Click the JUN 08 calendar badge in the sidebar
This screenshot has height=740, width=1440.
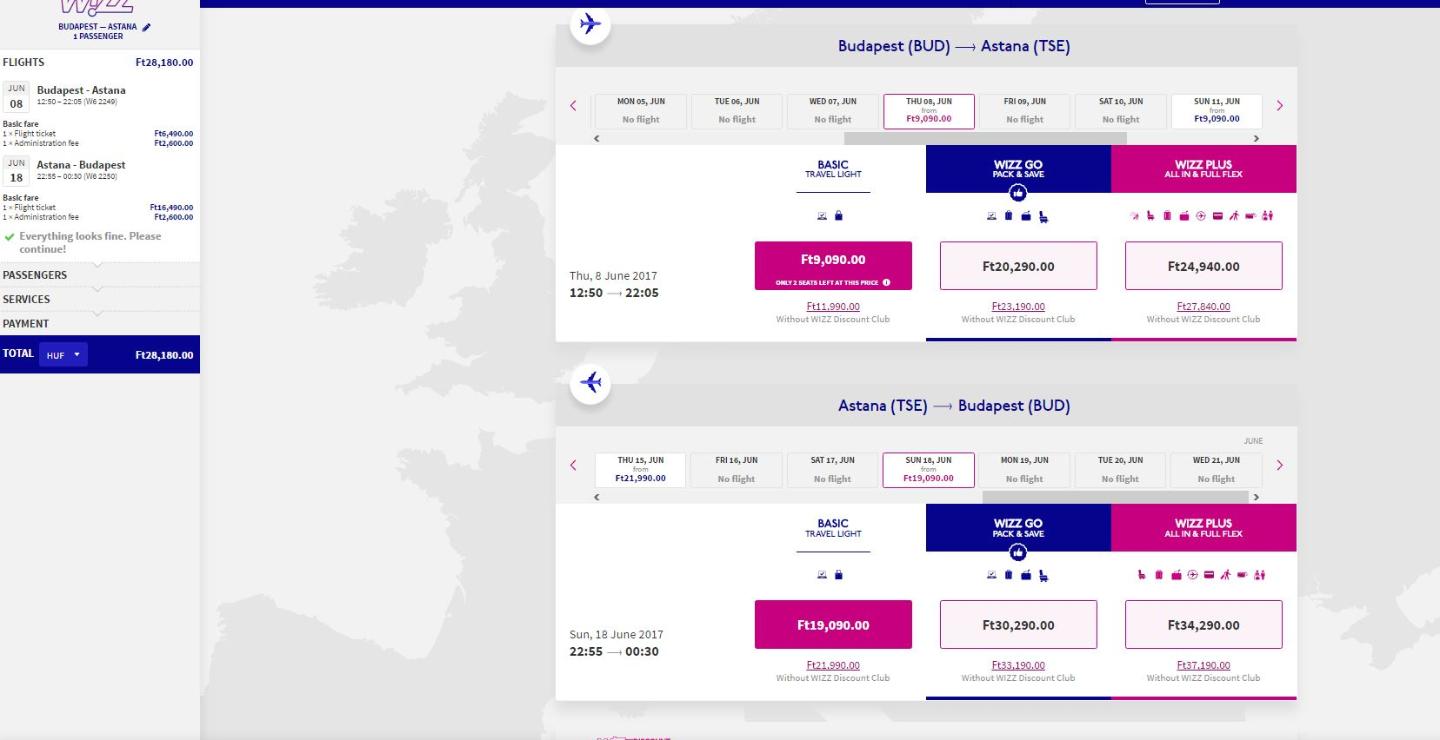15,96
